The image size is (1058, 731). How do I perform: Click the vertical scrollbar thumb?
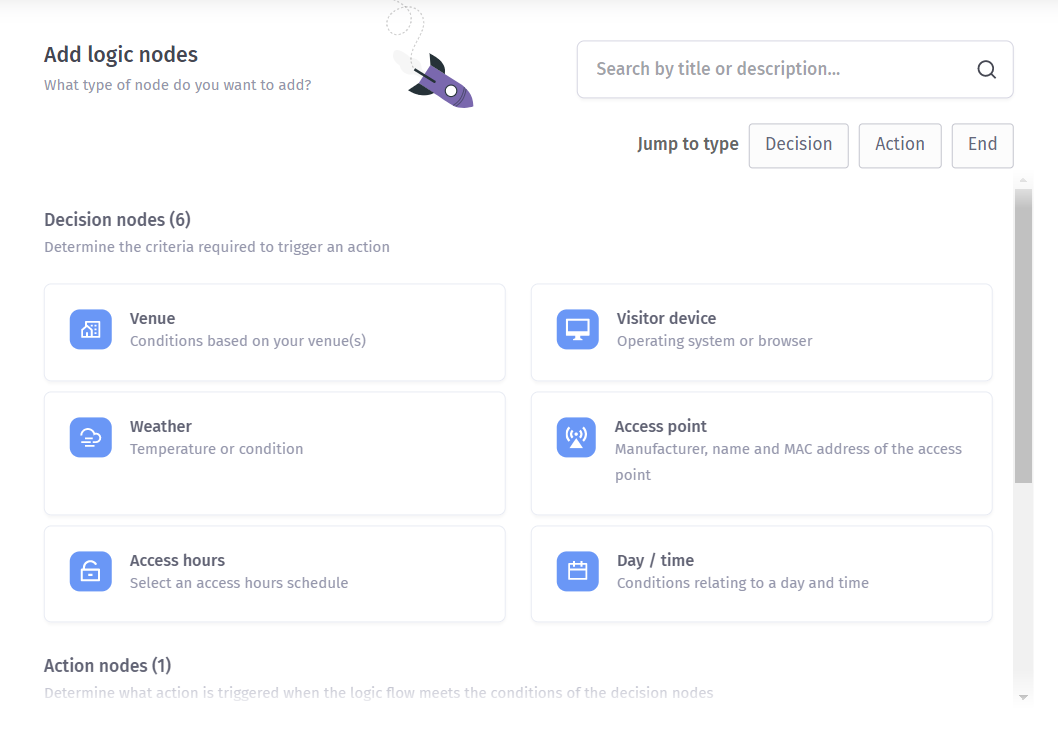click(x=1023, y=335)
